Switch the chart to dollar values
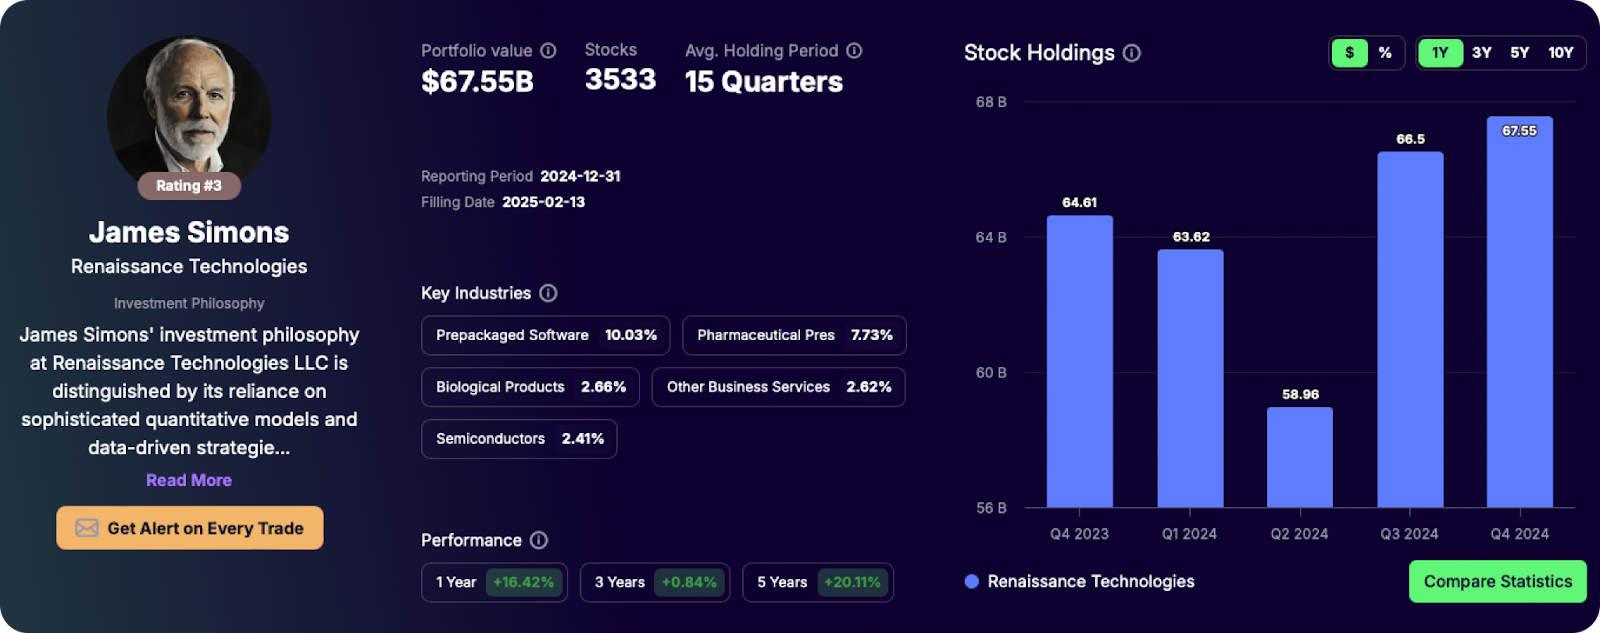This screenshot has width=1600, height=633. point(1349,53)
